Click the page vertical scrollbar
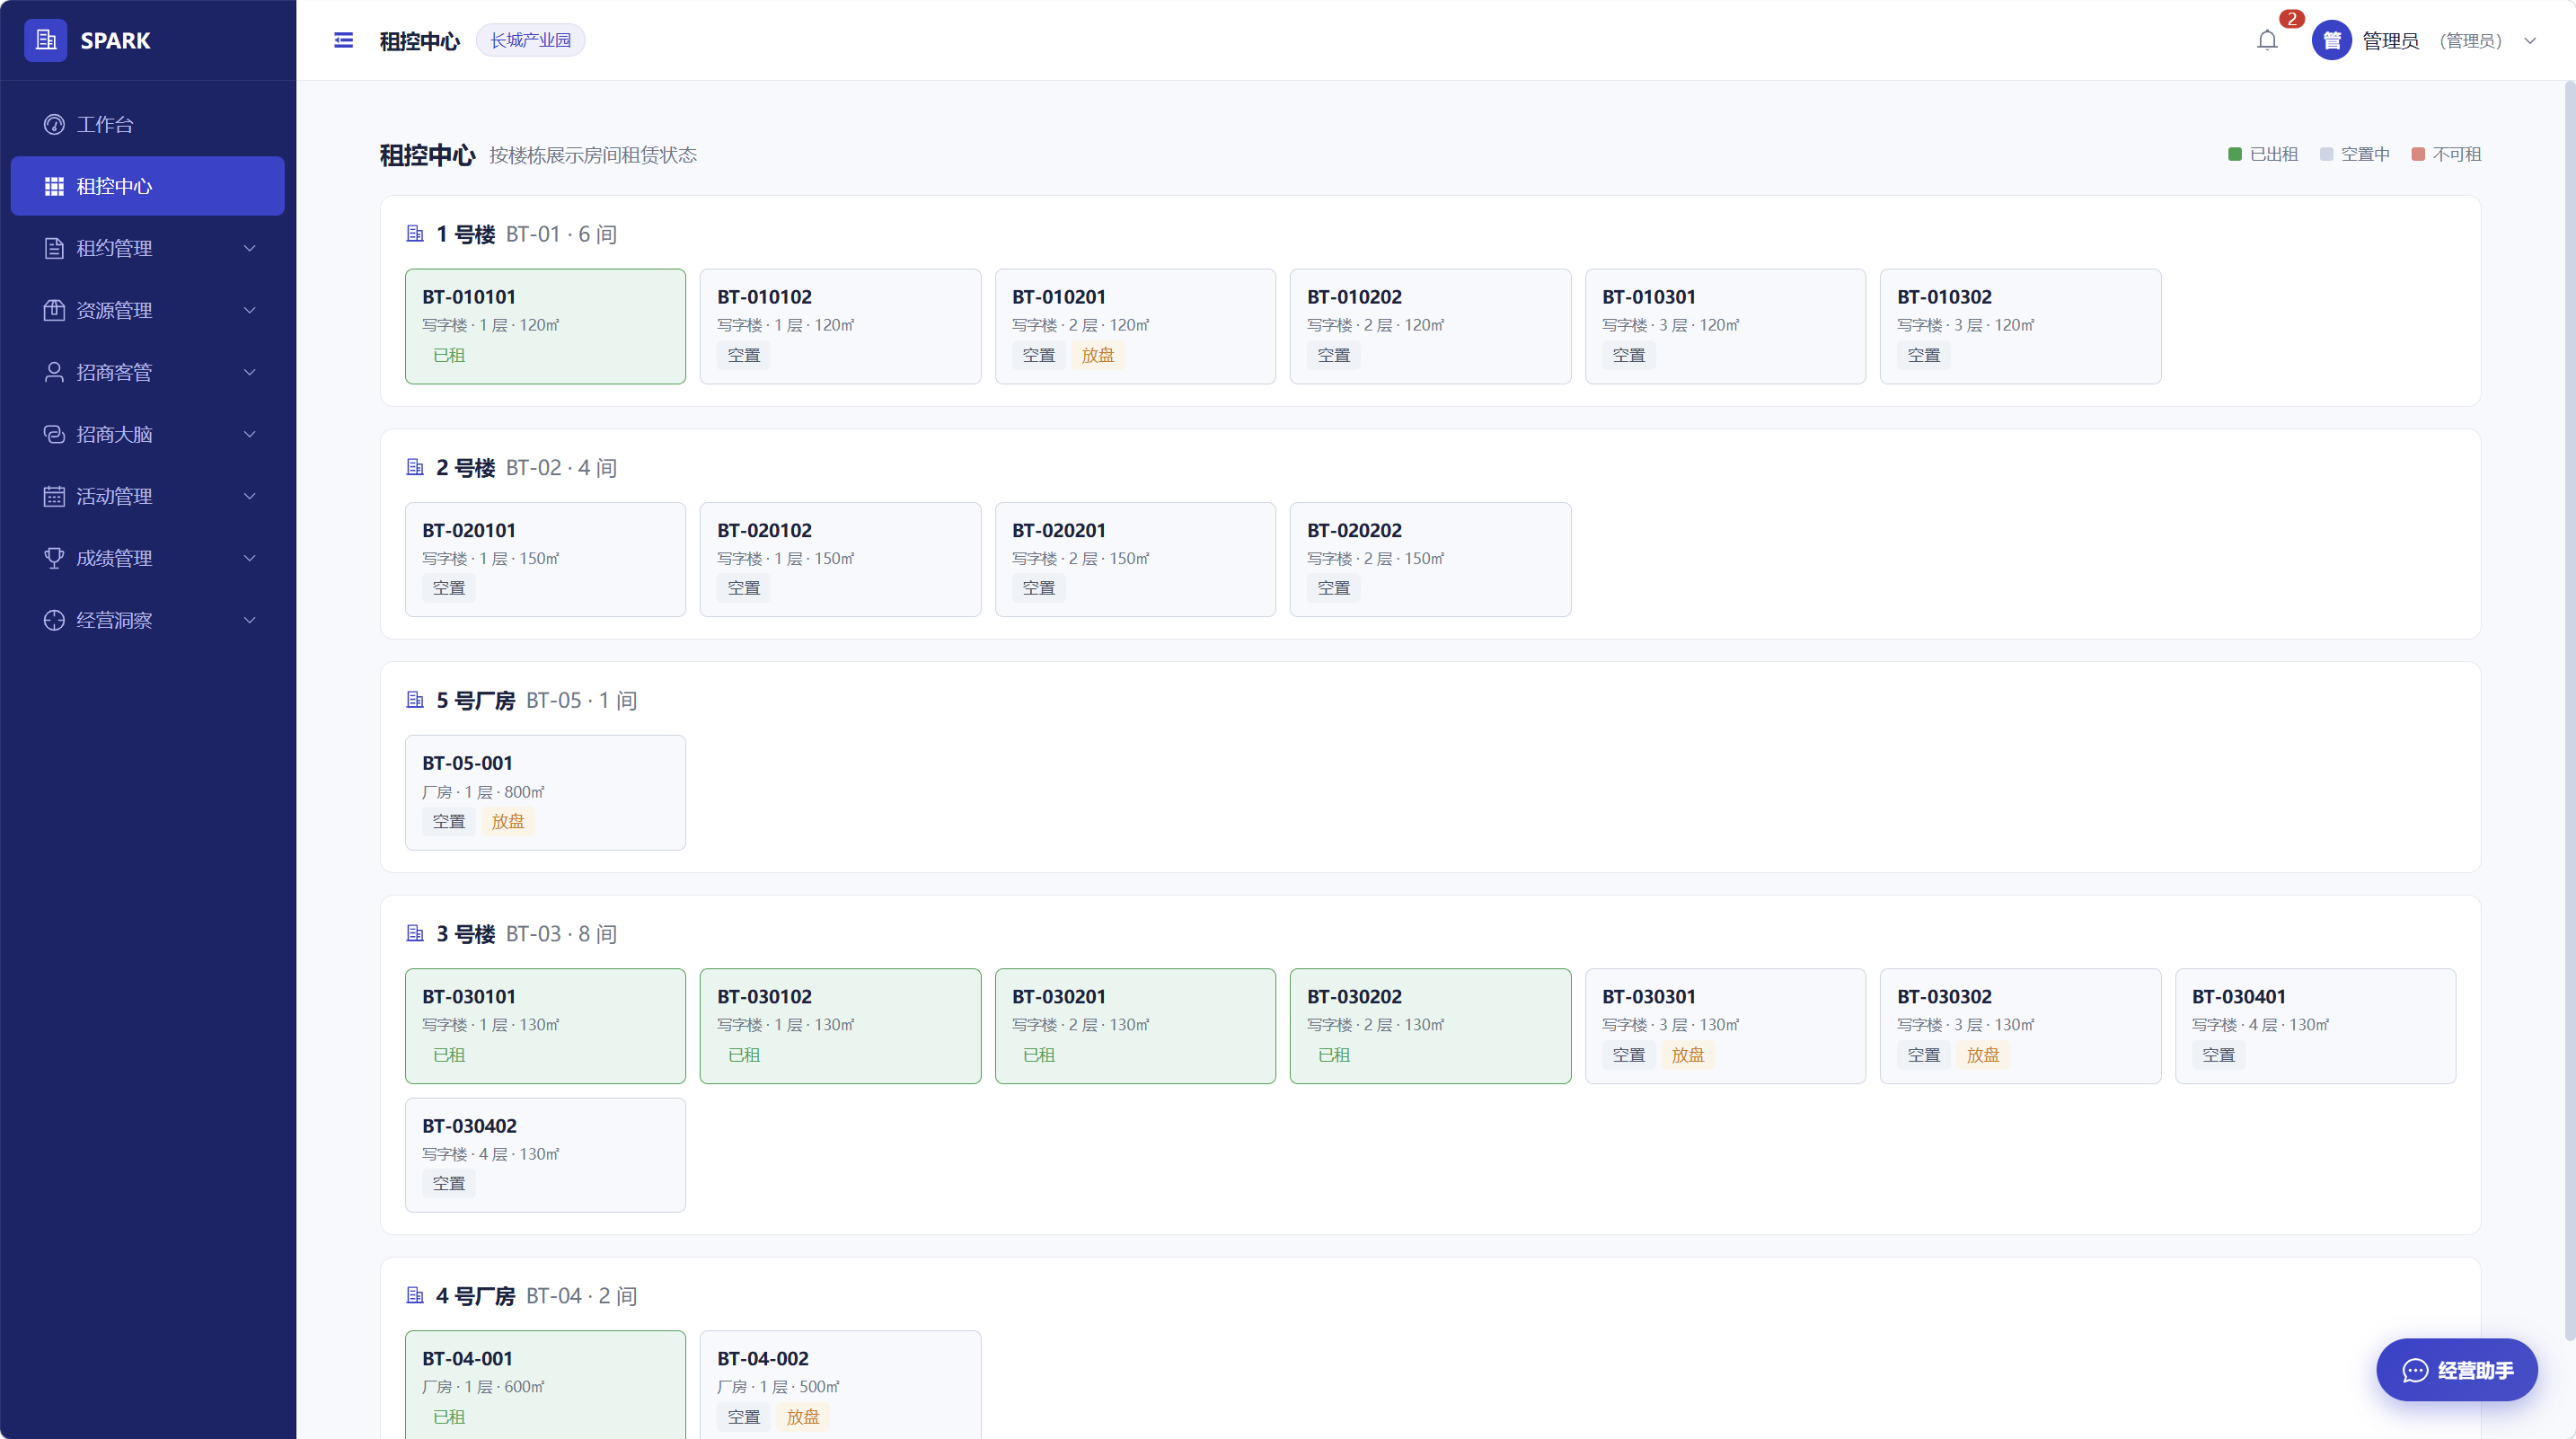The width and height of the screenshot is (2576, 1439). coord(2569,710)
